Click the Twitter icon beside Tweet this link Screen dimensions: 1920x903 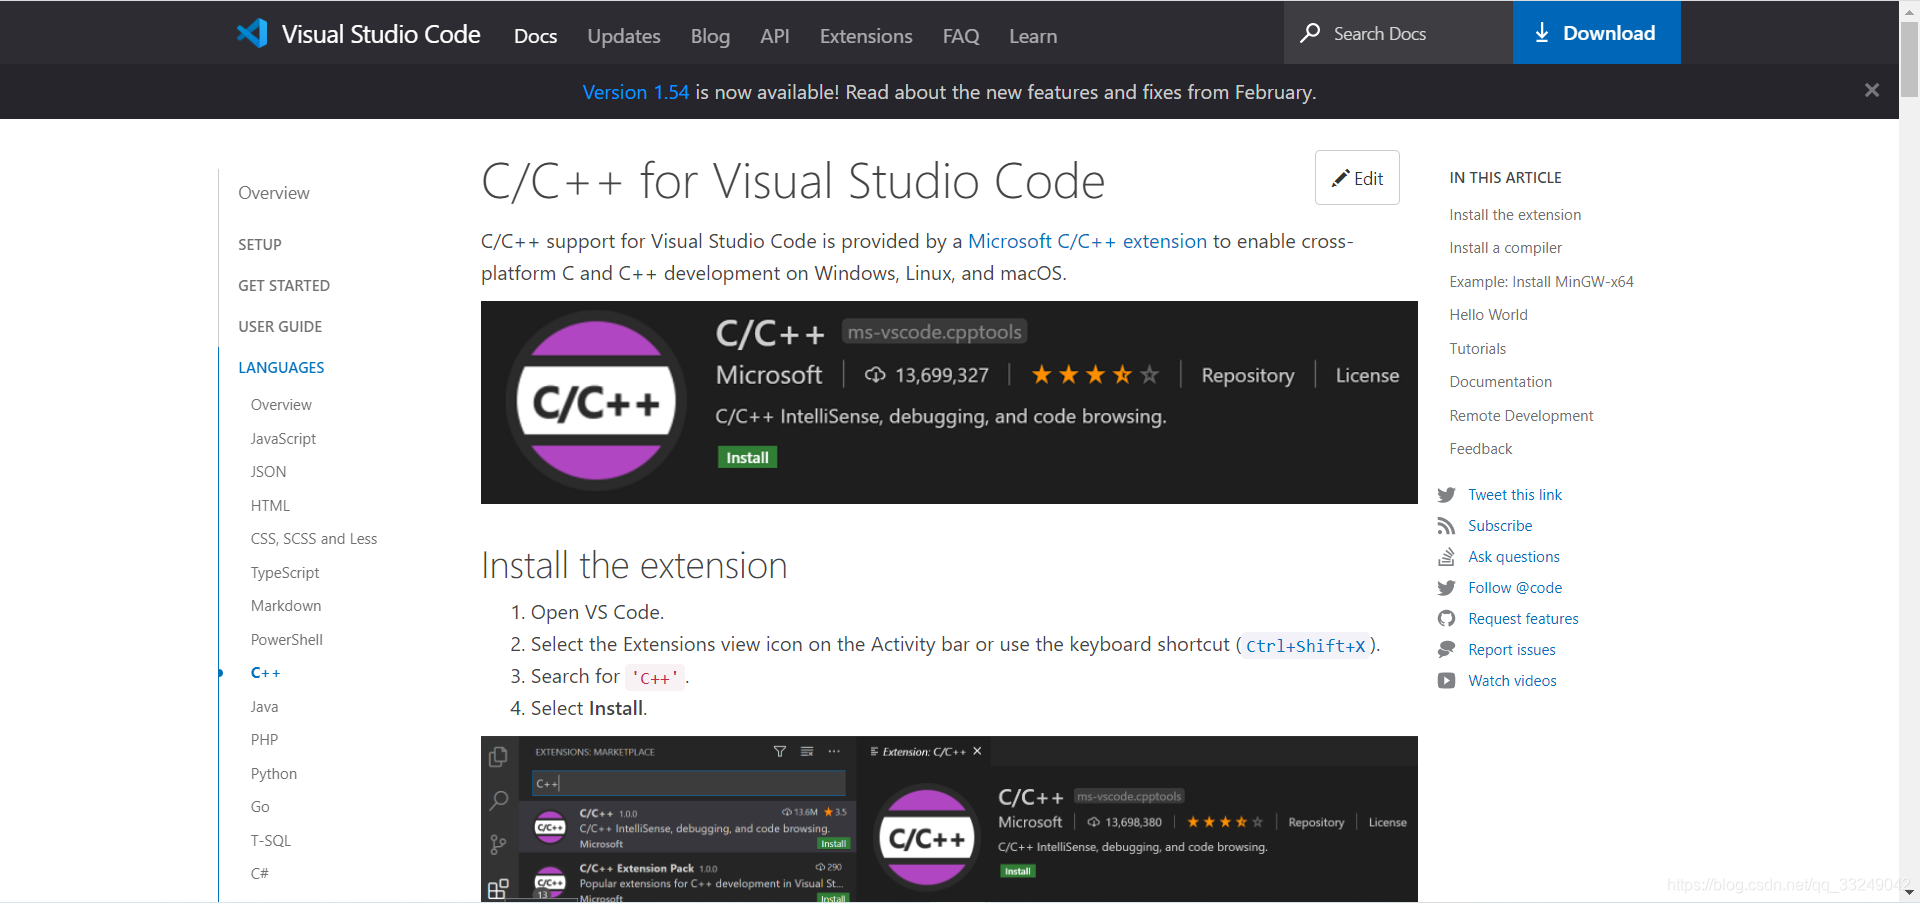click(x=1446, y=495)
